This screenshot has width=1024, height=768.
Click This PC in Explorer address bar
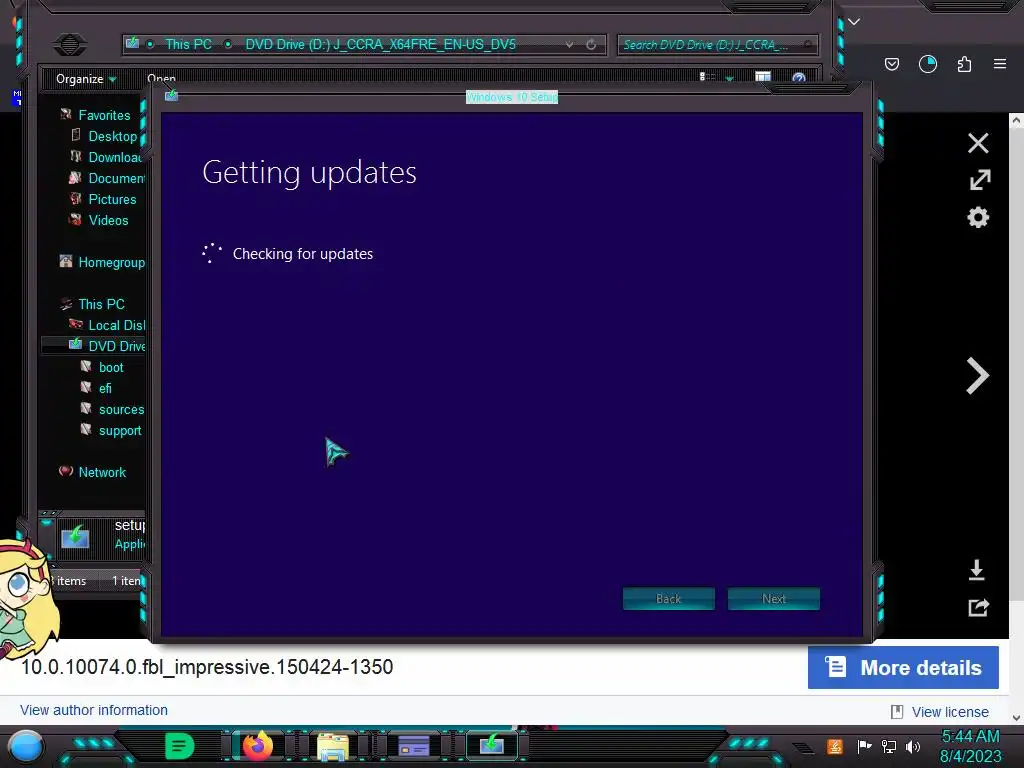188,44
